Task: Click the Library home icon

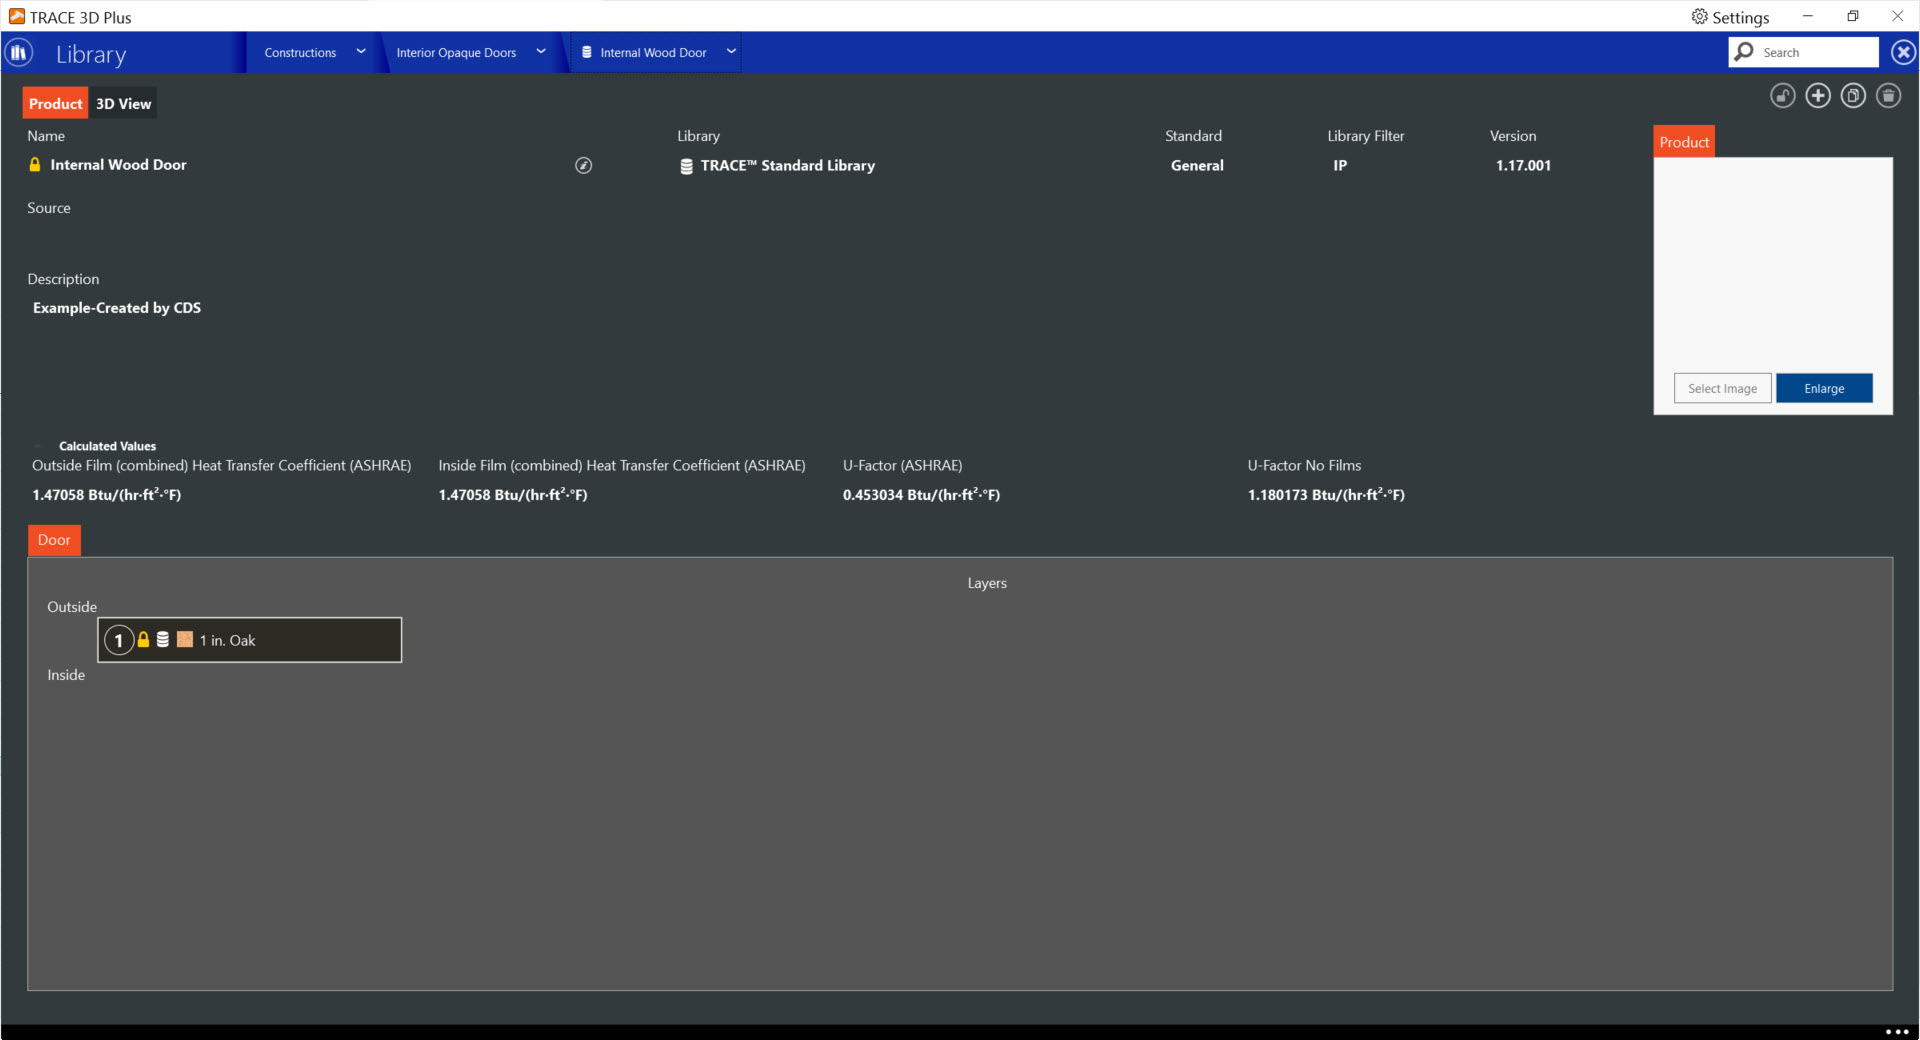Action: click(x=19, y=53)
